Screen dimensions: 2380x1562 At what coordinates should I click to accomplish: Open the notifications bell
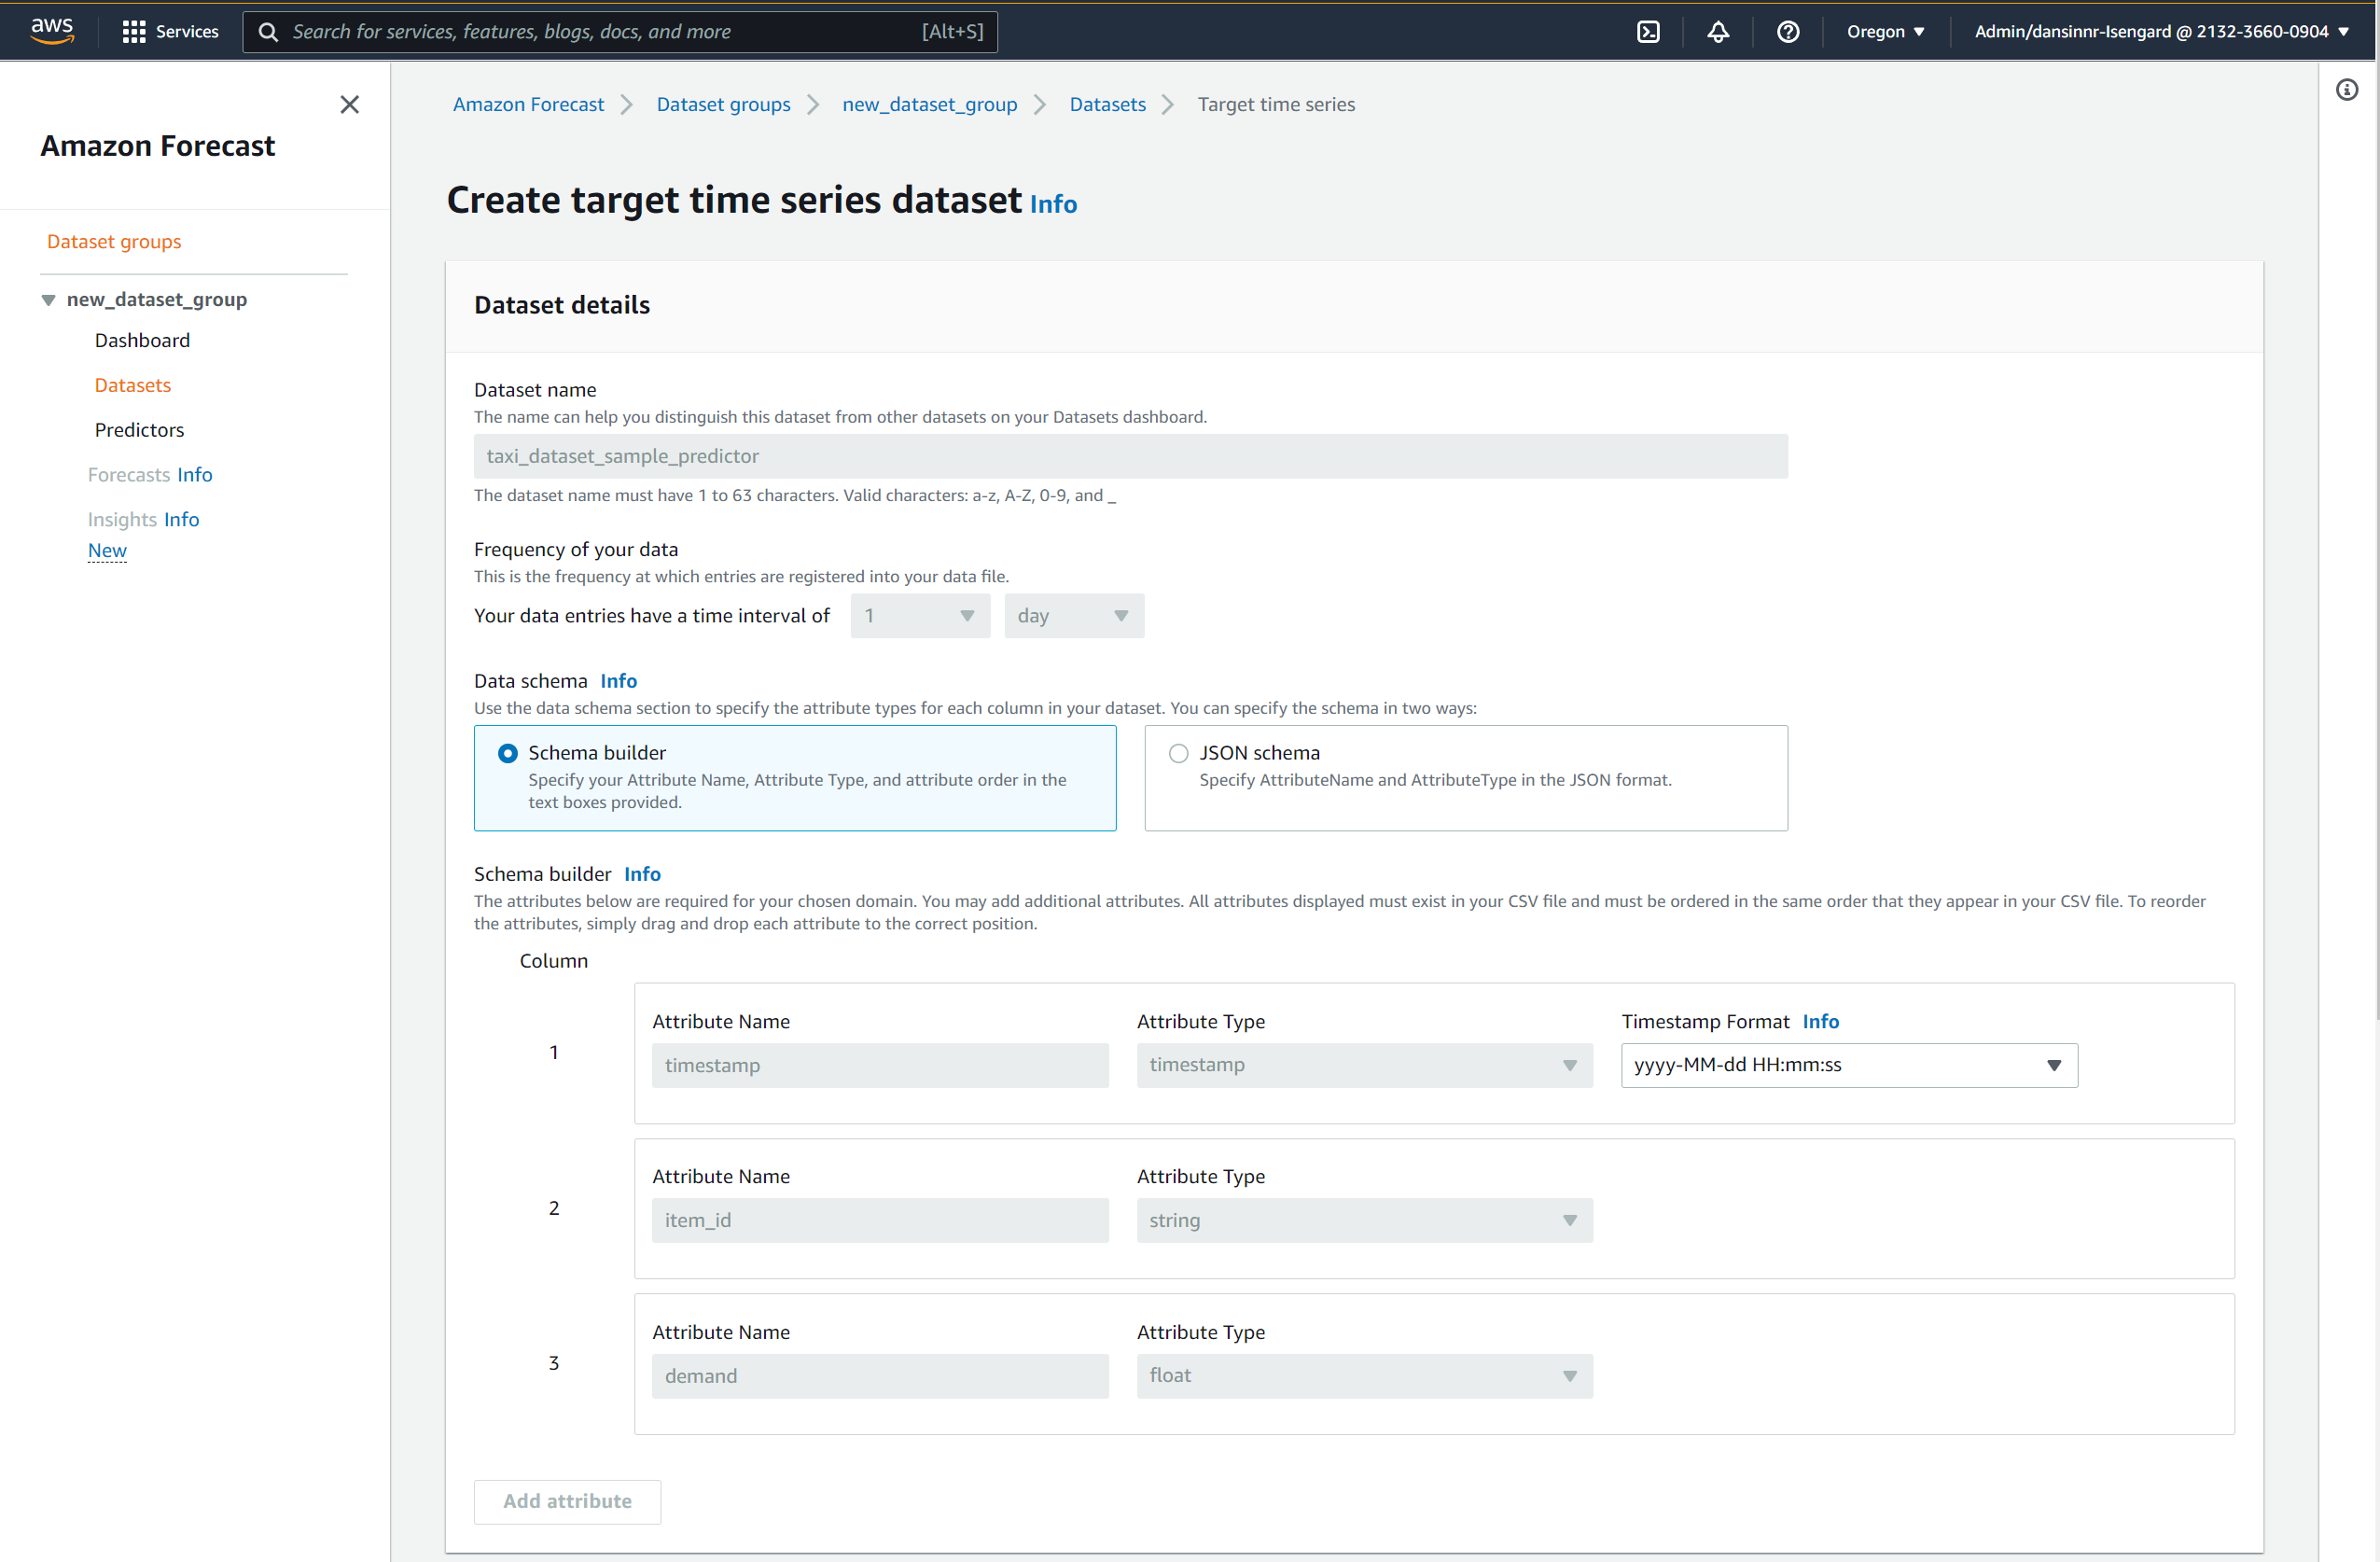pos(1718,31)
